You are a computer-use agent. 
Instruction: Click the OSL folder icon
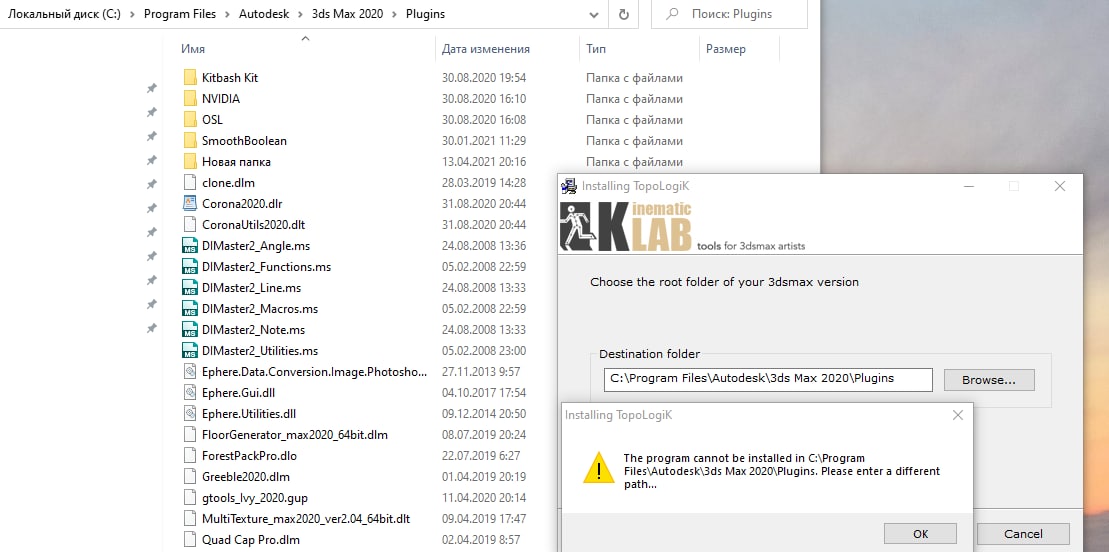point(190,120)
